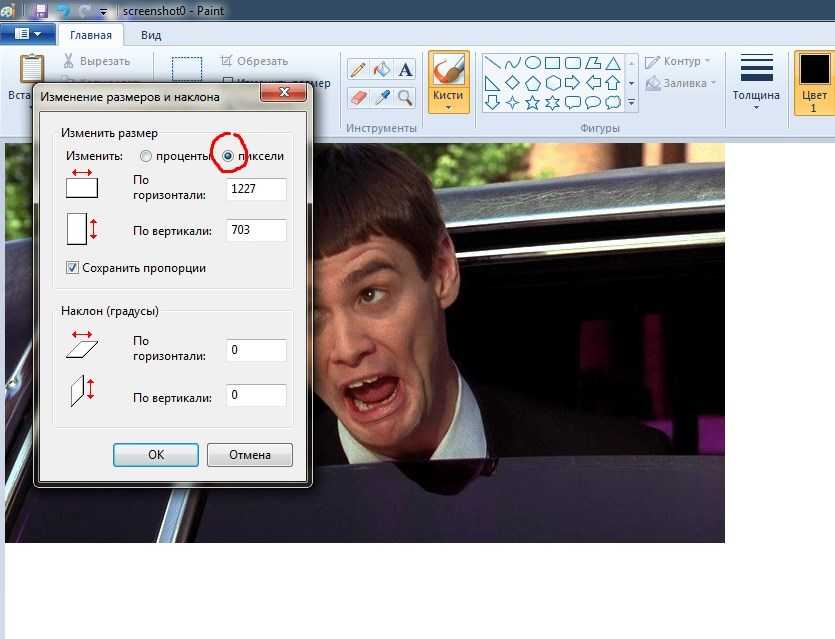Screen dimensions: 835x639
Task: Switch to the Вид tab
Action: click(151, 35)
